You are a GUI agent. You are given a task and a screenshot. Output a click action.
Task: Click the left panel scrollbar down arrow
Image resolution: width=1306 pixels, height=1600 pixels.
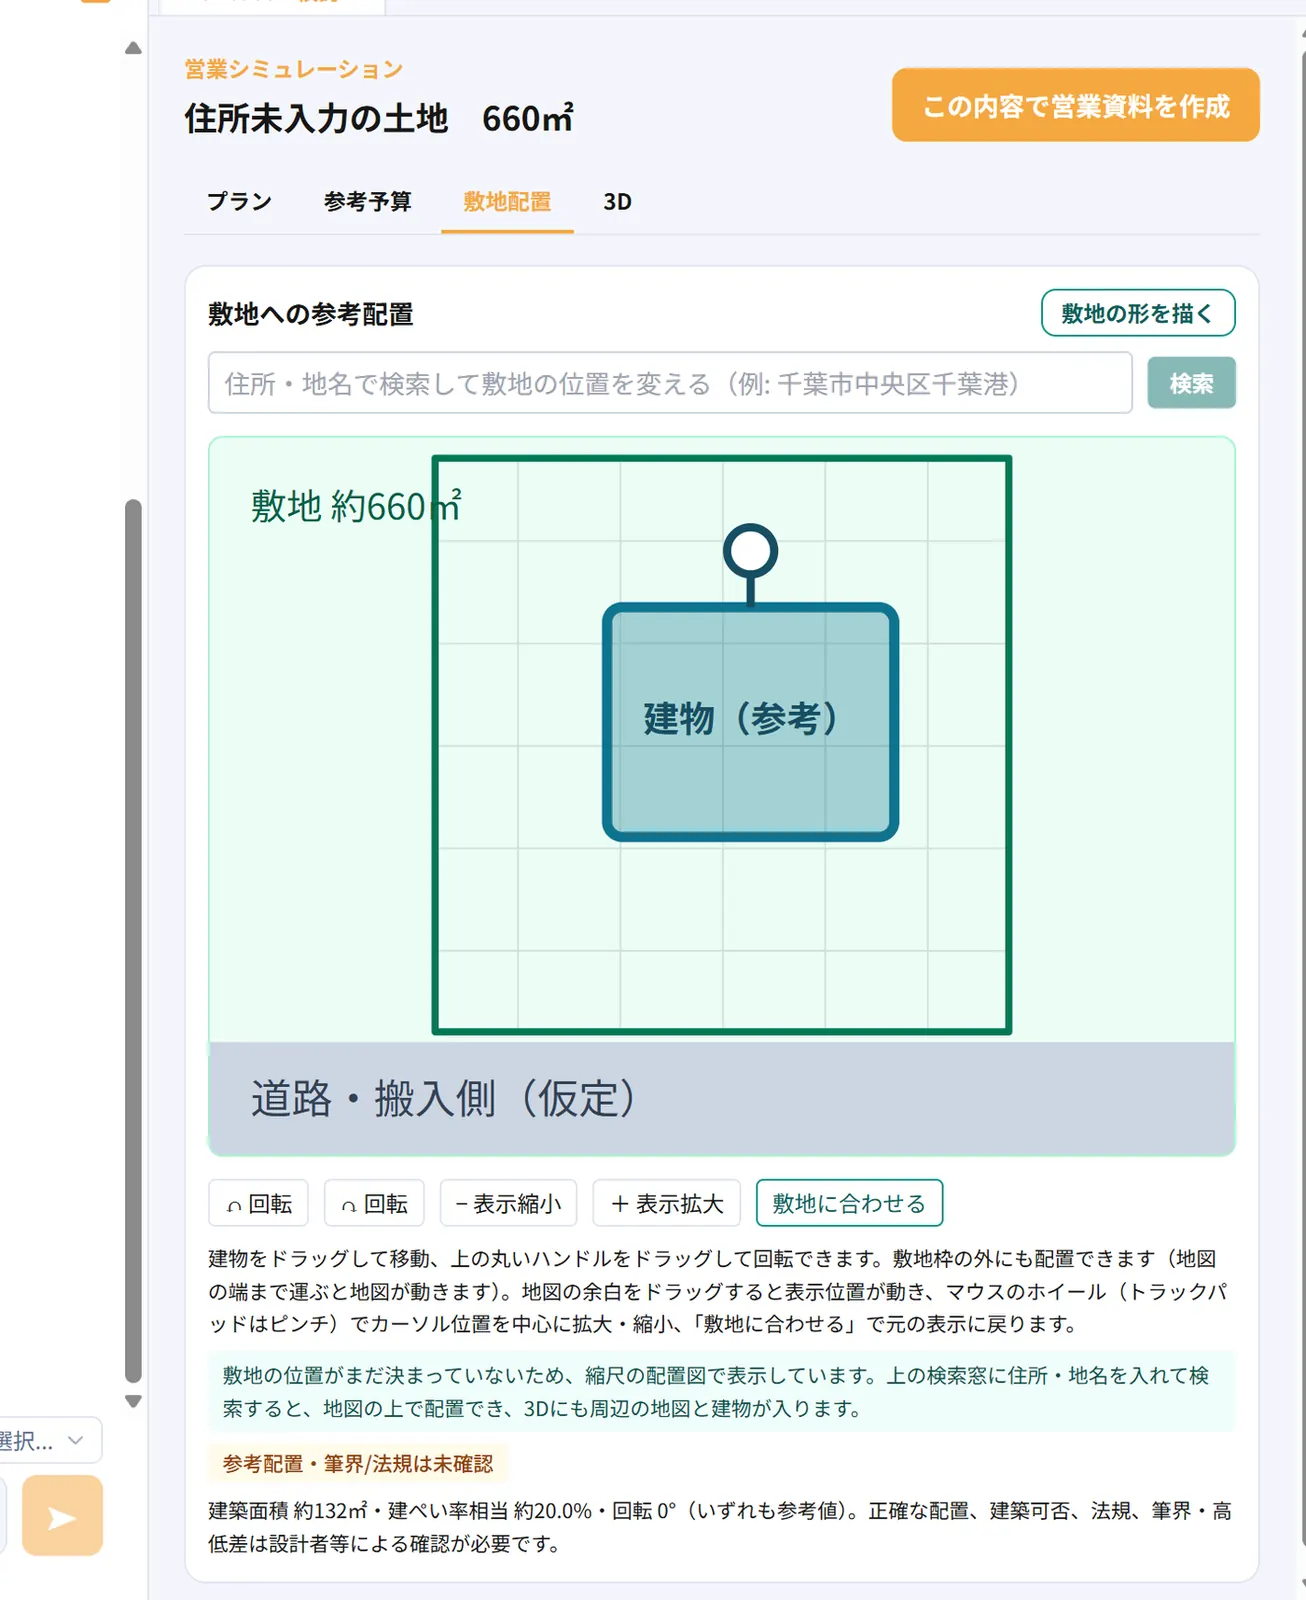[x=133, y=1401]
